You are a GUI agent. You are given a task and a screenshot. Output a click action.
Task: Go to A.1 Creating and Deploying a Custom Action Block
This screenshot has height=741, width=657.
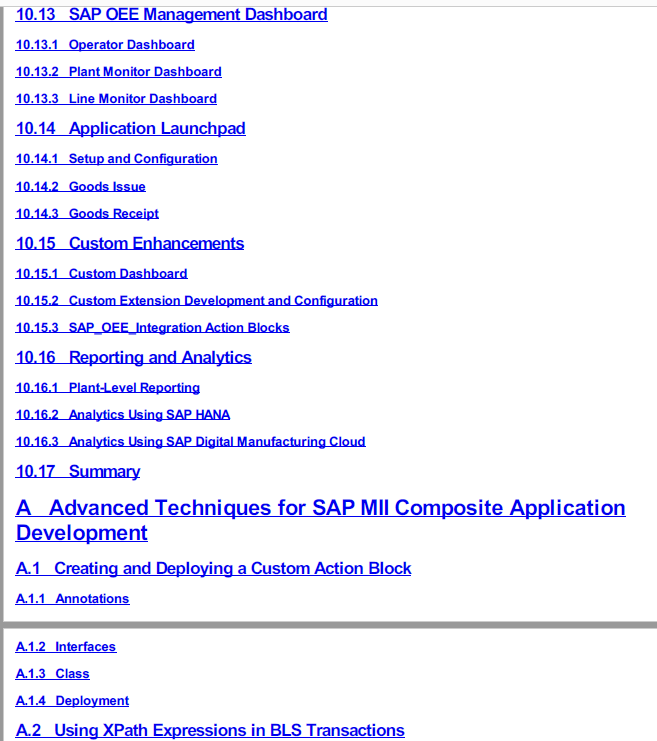(214, 568)
